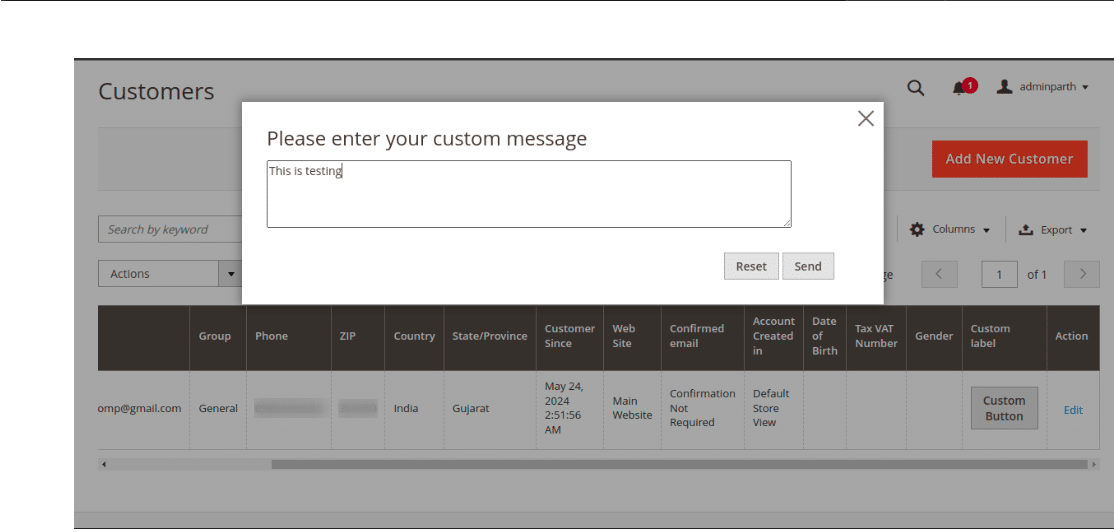Close the custom message modal

pos(865,119)
